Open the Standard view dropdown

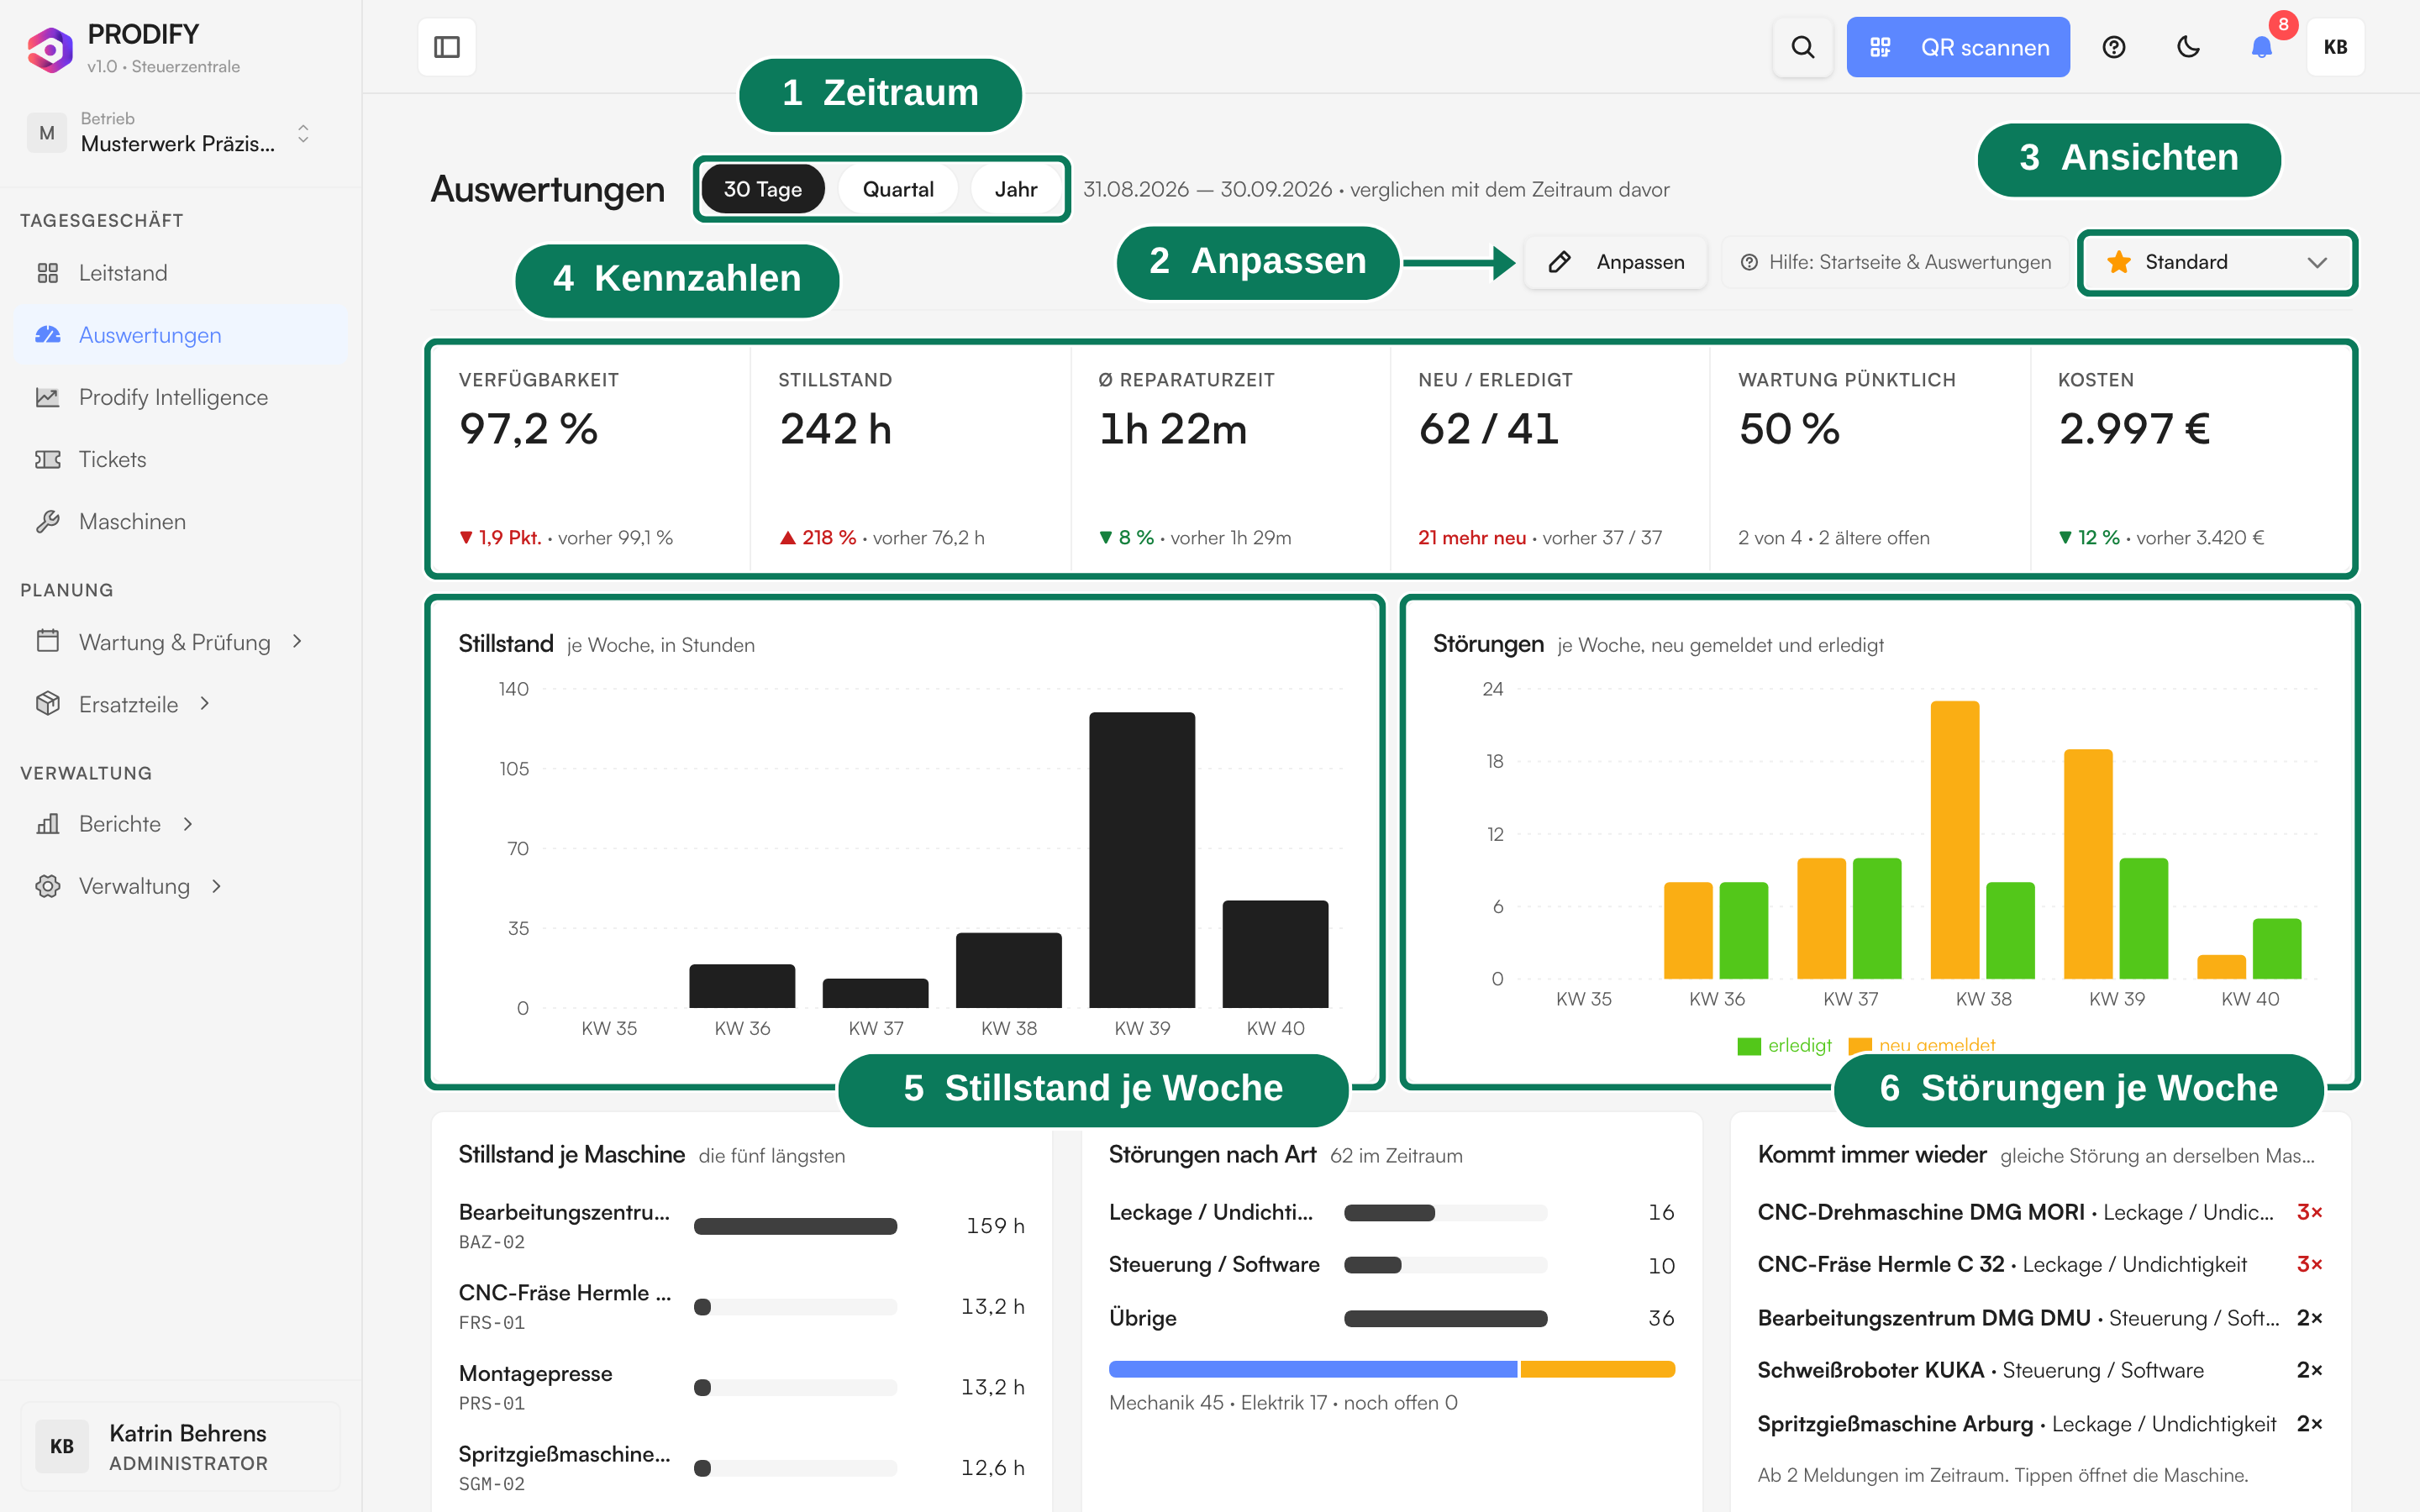pyautogui.click(x=2217, y=262)
